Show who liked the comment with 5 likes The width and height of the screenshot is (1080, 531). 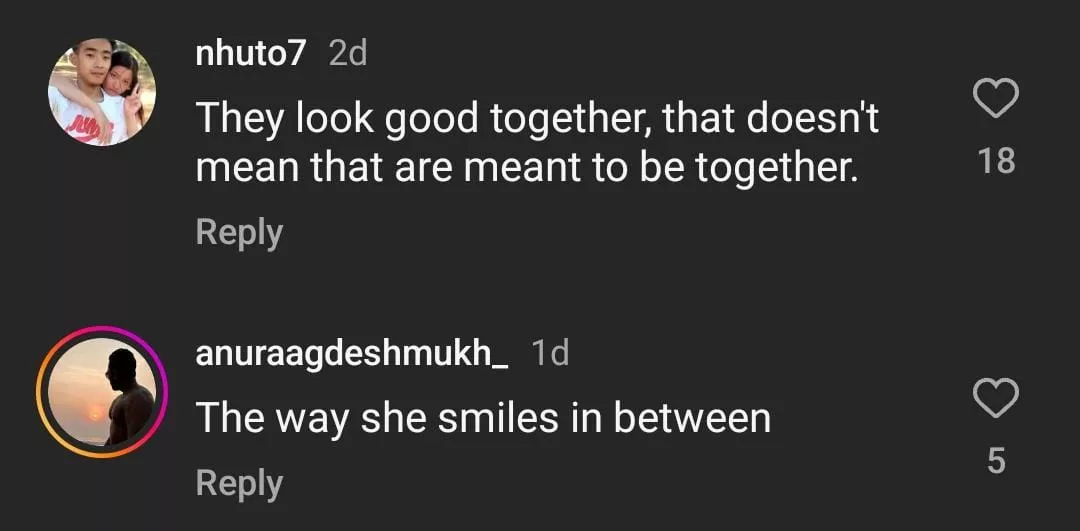pyautogui.click(x=996, y=461)
